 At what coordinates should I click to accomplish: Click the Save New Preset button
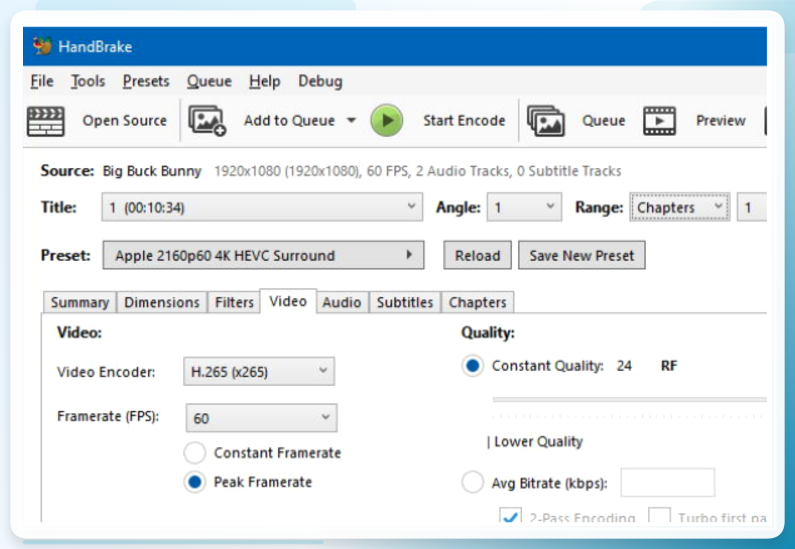click(x=582, y=255)
